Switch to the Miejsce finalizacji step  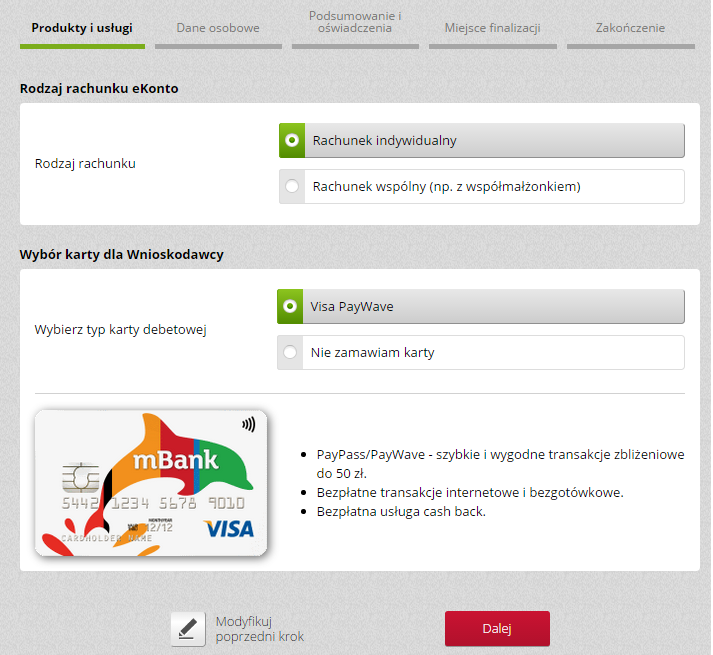(492, 28)
